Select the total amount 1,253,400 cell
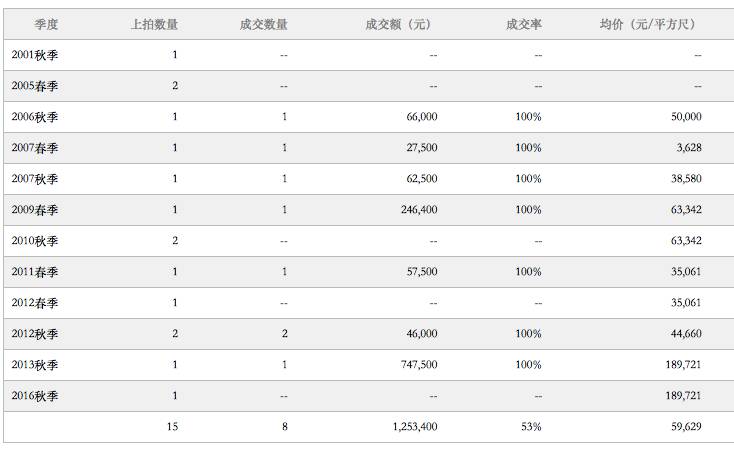The height and width of the screenshot is (449, 734). (x=414, y=427)
